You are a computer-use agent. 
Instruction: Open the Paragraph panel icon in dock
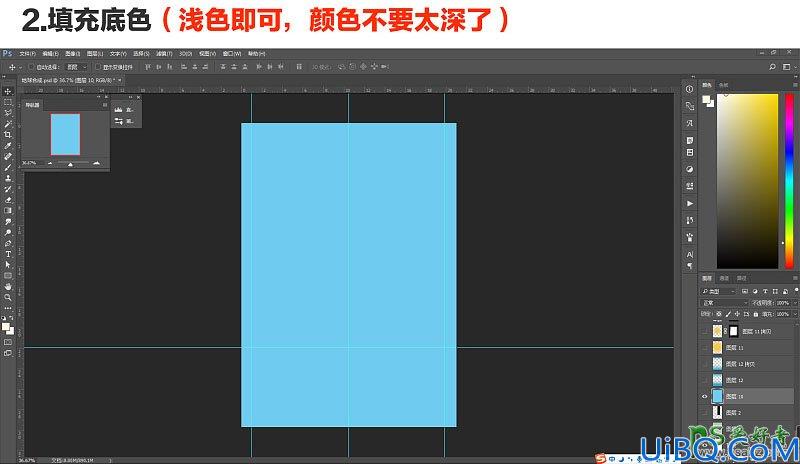[x=689, y=265]
